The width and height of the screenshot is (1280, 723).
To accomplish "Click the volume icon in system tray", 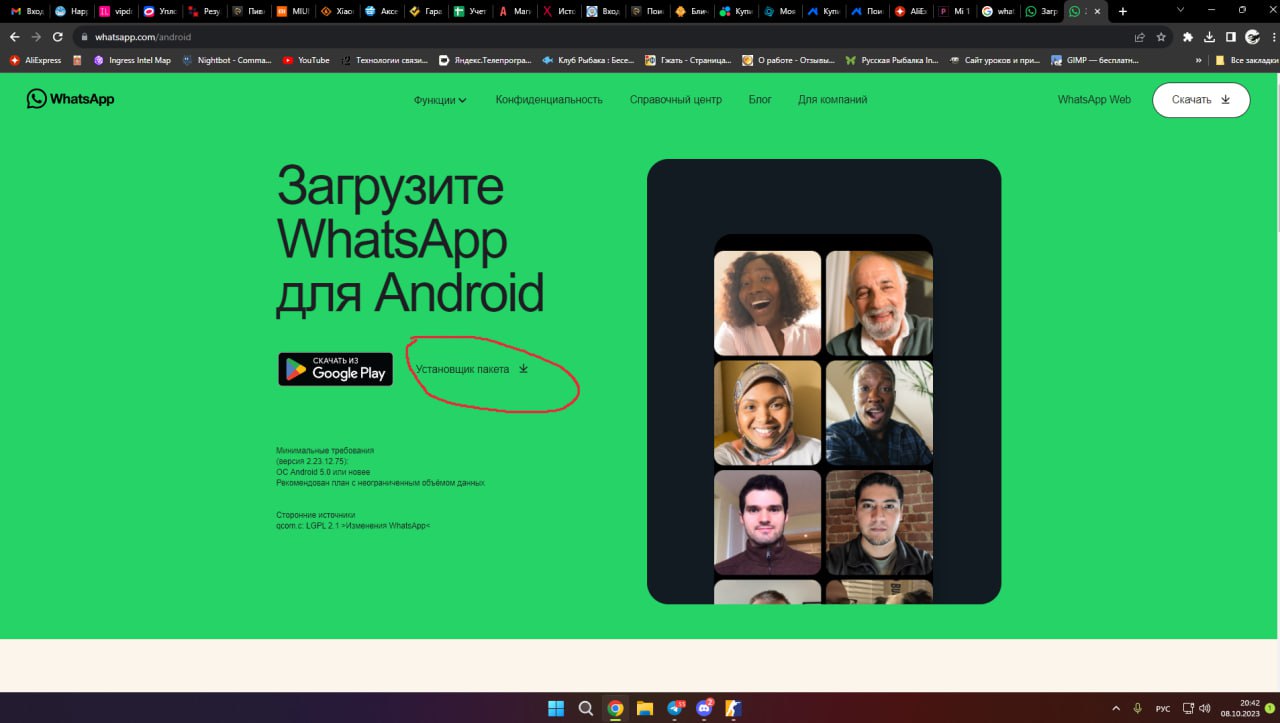I will [x=1205, y=708].
